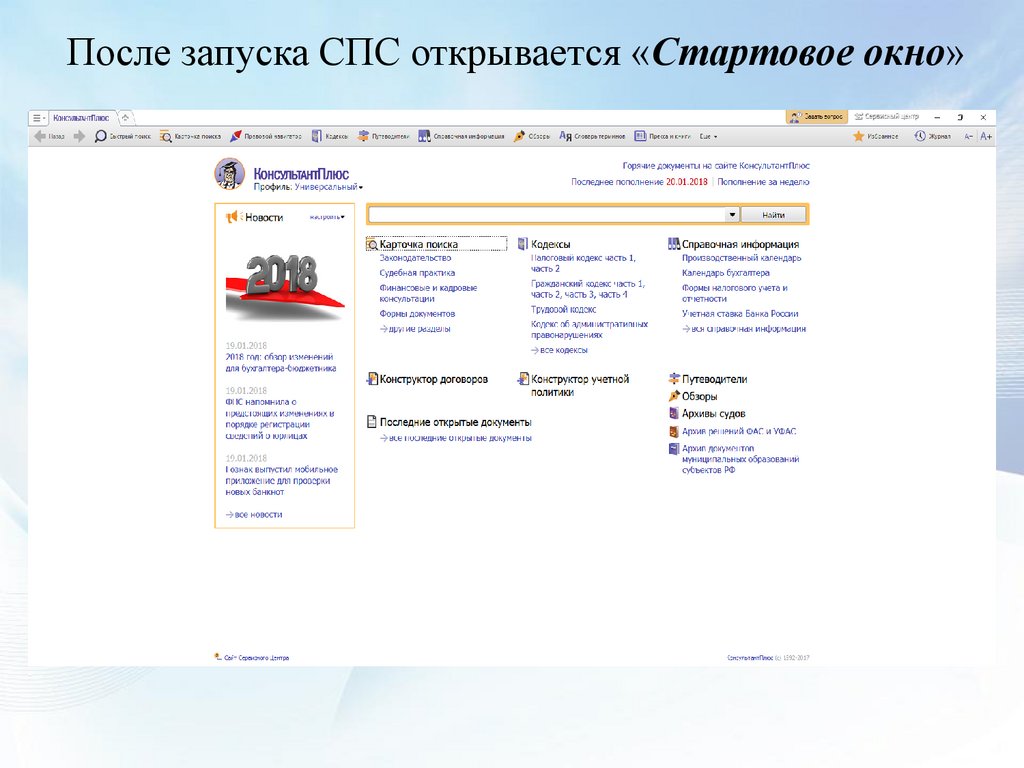Open Настроить dropdown in Новости panel
1024x768 pixels.
[327, 217]
